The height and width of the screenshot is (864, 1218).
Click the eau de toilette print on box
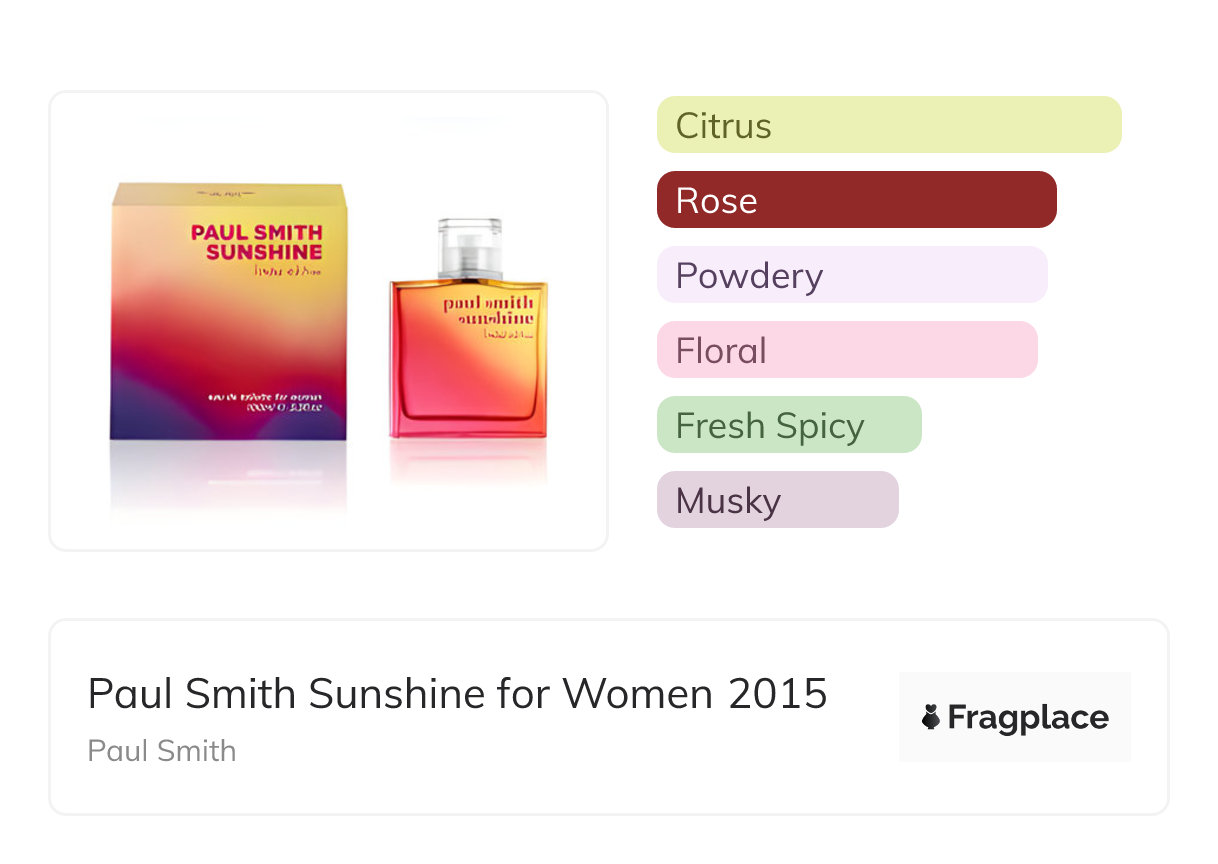coord(265,402)
